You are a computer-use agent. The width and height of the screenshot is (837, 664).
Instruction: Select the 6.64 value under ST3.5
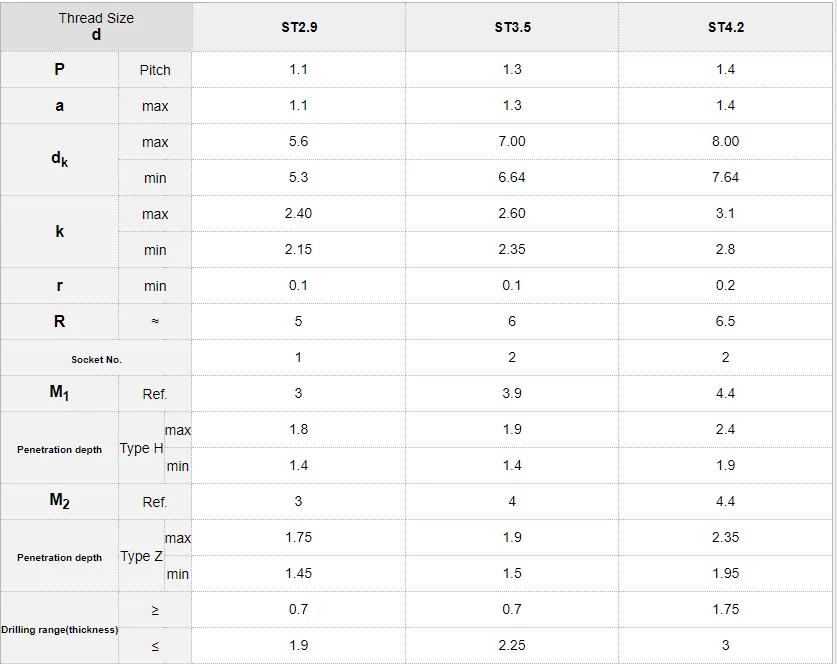point(512,177)
